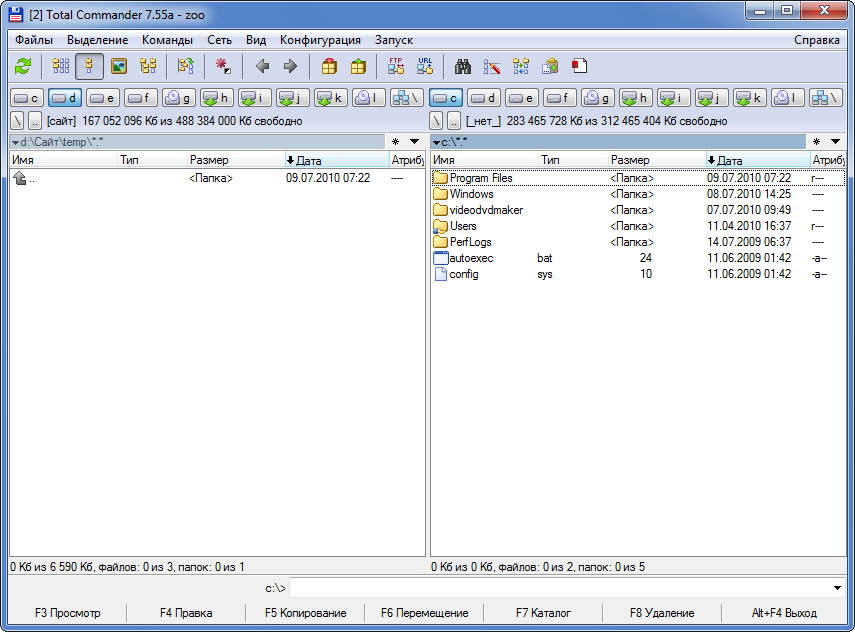
Task: Open the command line history dropdown
Action: 836,588
